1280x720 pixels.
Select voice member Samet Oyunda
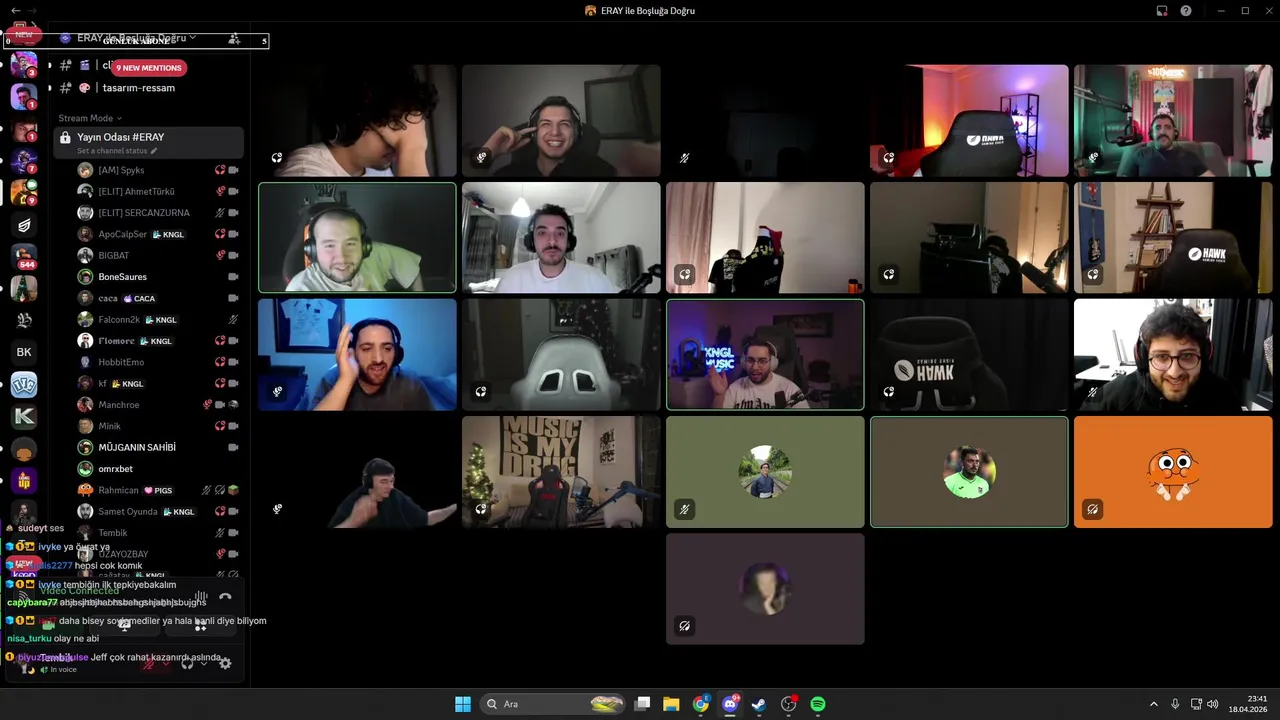point(158,512)
